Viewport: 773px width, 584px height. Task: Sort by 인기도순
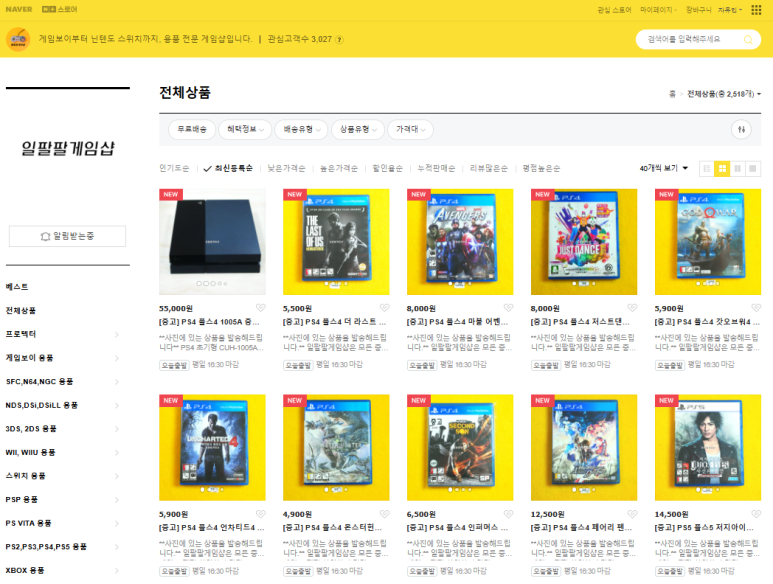coord(174,169)
